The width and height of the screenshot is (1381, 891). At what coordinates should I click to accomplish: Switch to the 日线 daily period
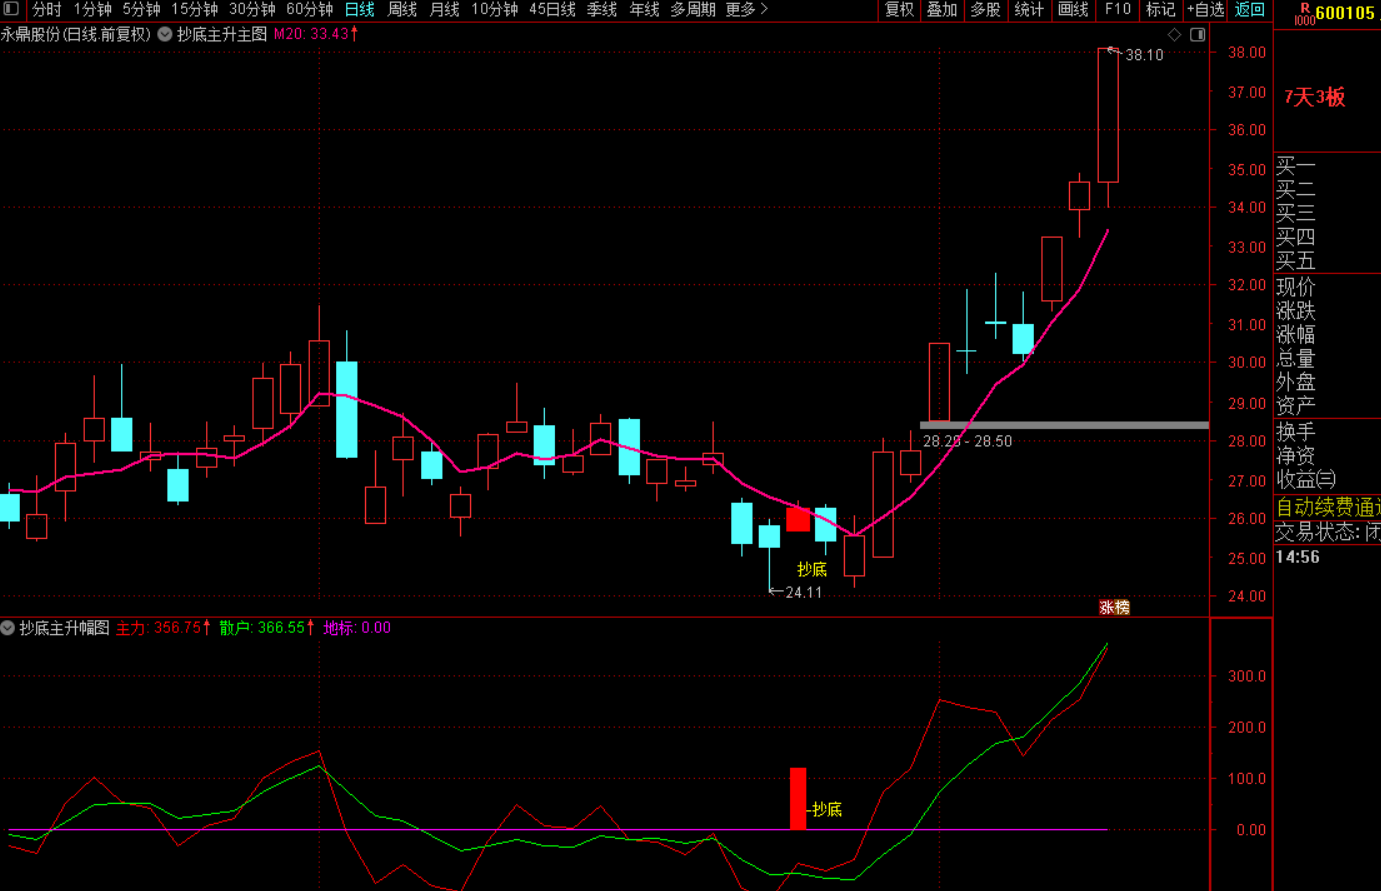tap(359, 10)
